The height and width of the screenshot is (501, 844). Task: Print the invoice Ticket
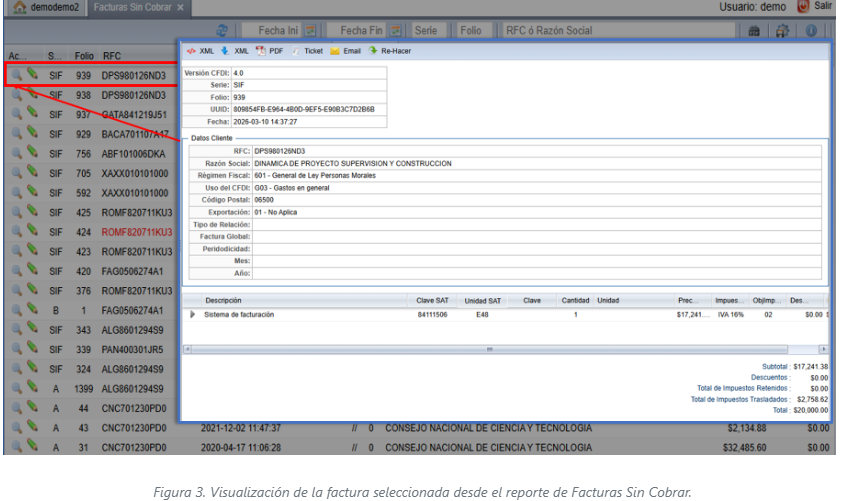coord(308,50)
